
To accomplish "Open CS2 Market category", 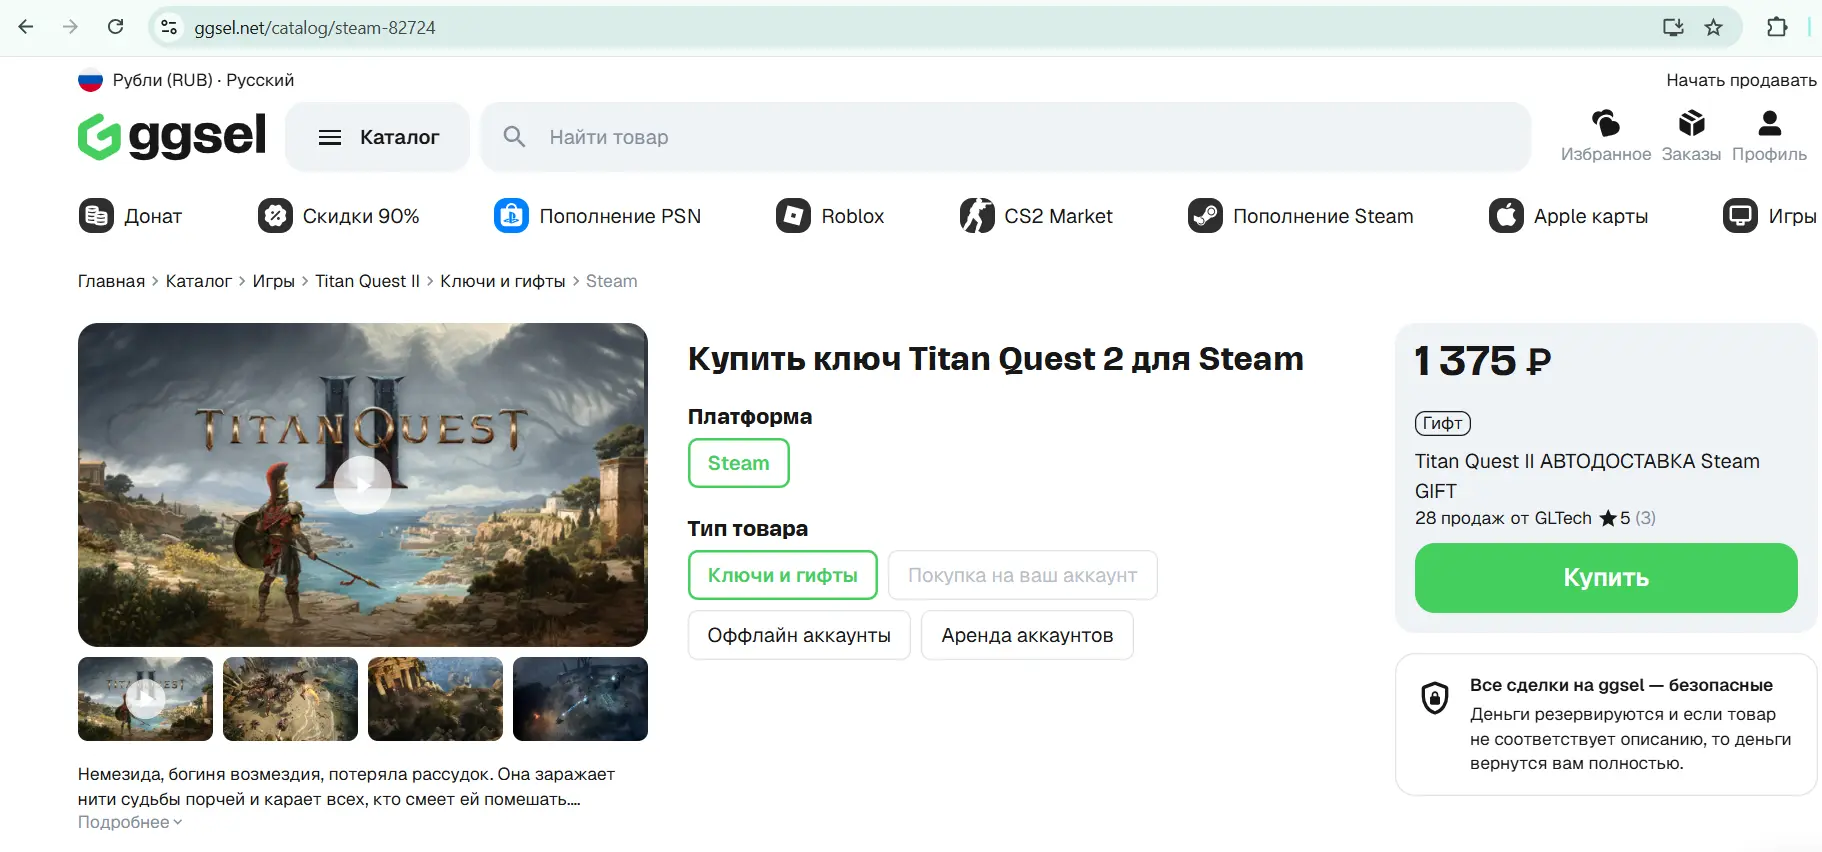I will [x=1036, y=216].
